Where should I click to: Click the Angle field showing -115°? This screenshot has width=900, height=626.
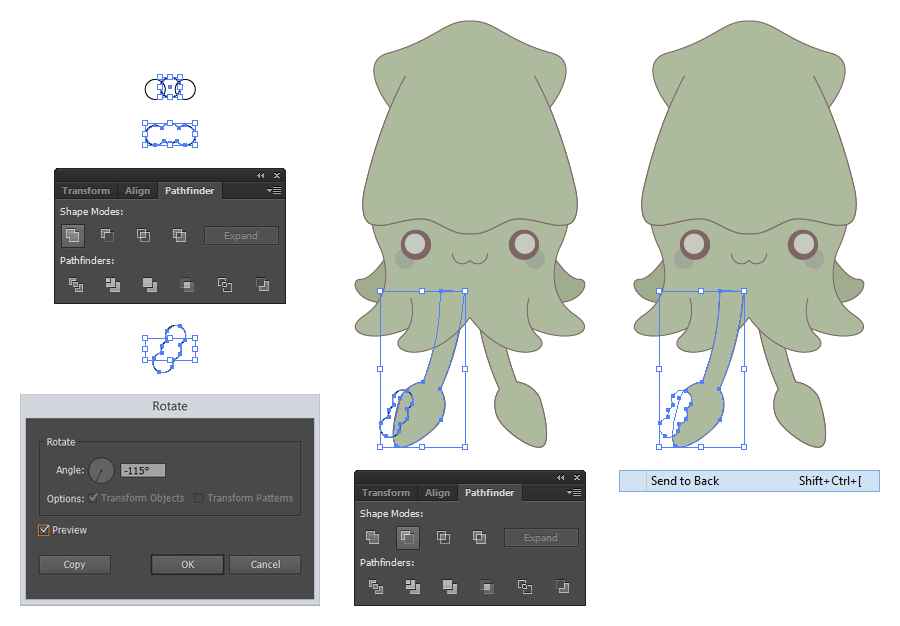click(143, 471)
